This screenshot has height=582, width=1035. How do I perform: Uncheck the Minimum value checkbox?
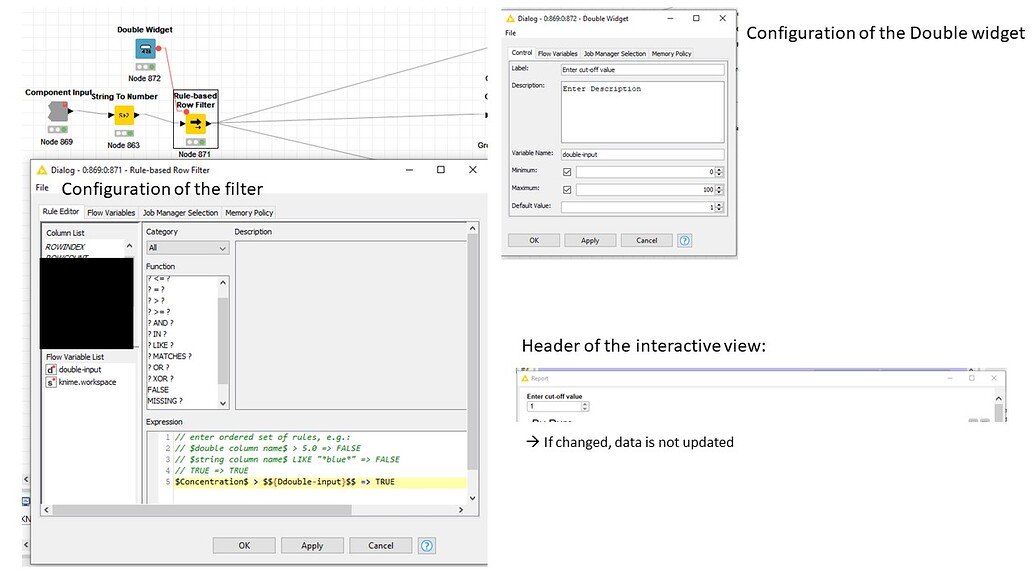pyautogui.click(x=566, y=172)
